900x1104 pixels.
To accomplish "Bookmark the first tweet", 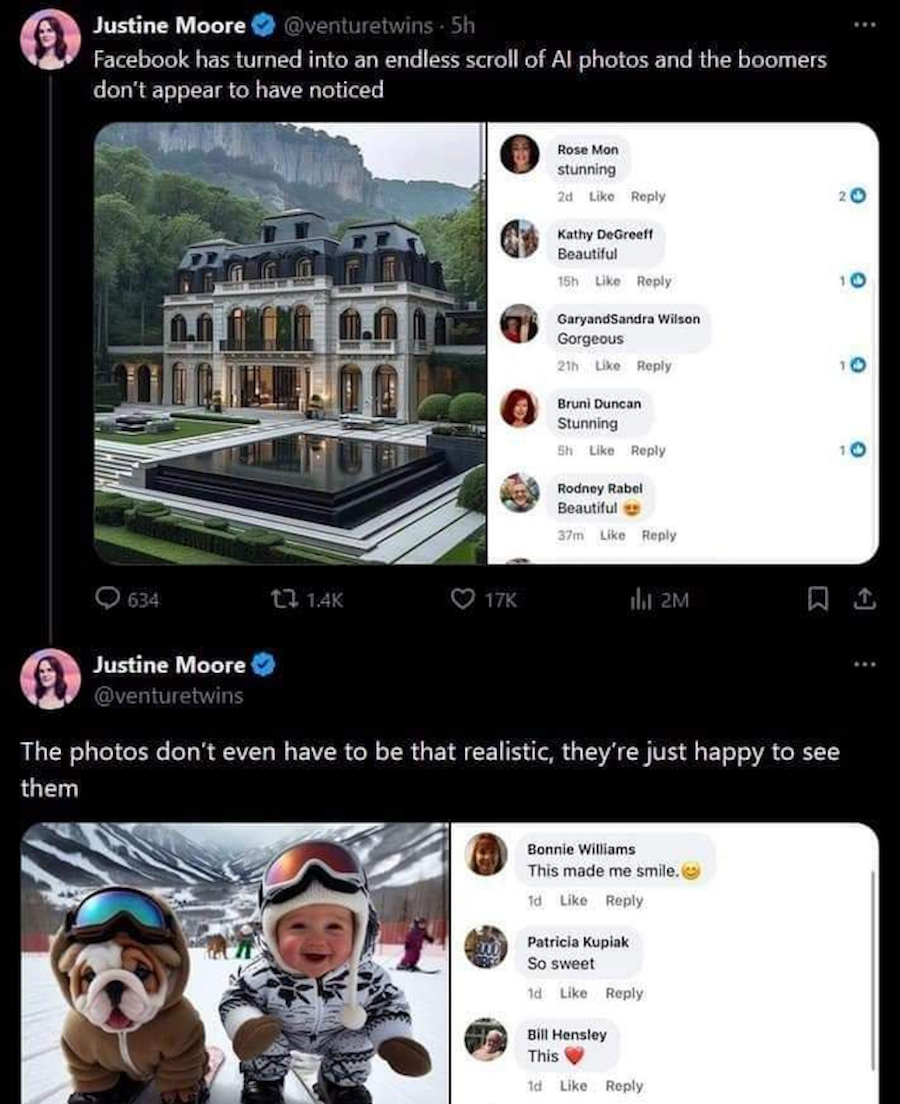I will [816, 599].
